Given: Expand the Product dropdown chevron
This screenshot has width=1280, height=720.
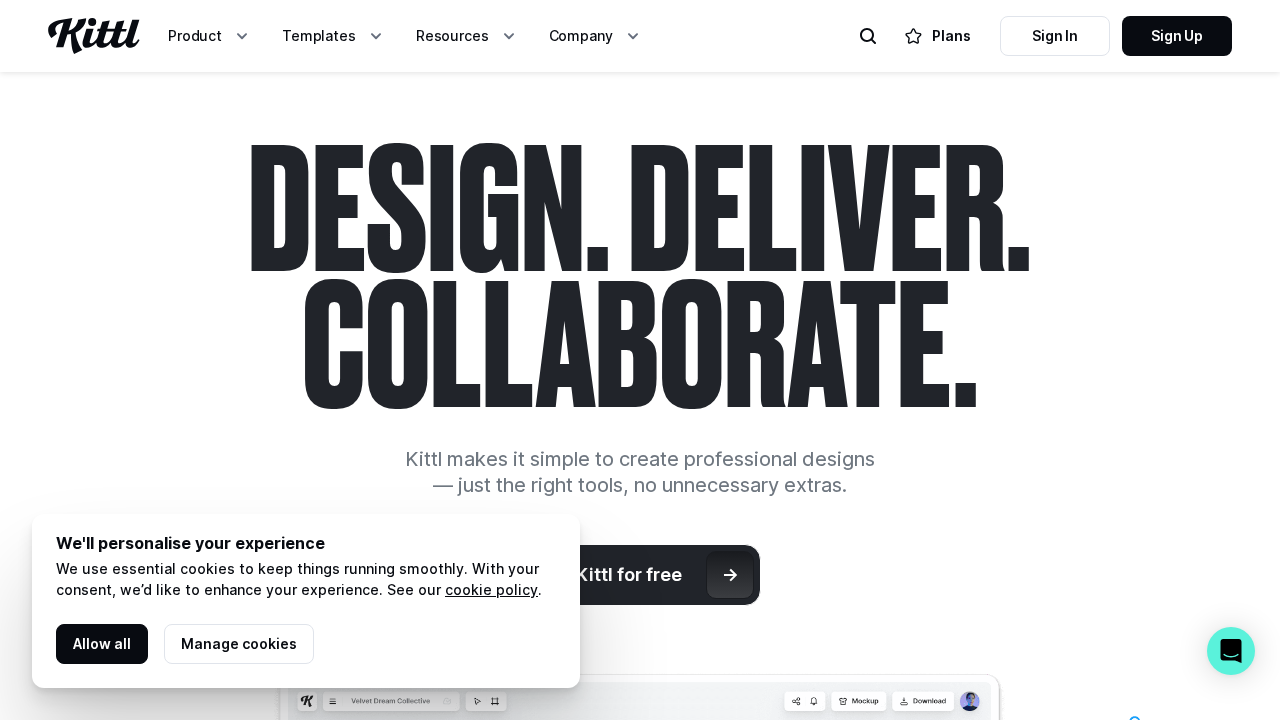Looking at the screenshot, I should [x=242, y=36].
